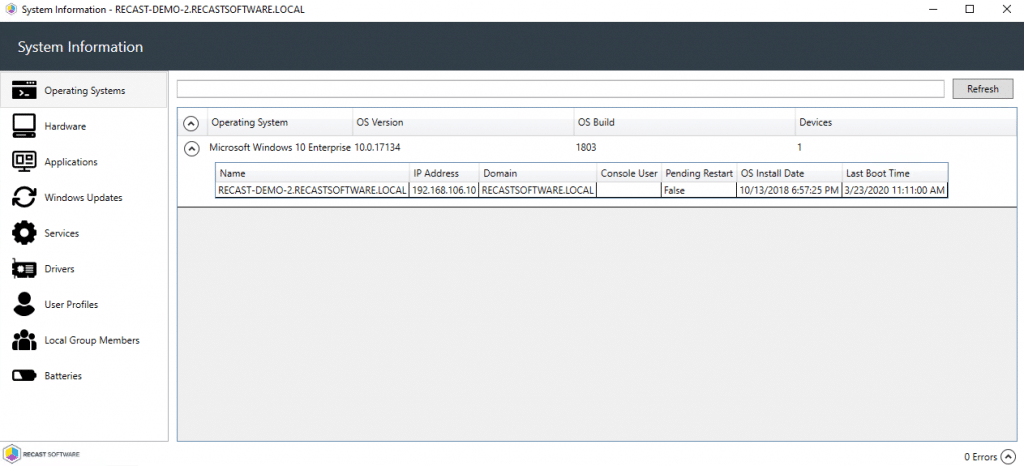1024x466 pixels.
Task: Click the Local Group Members people icon
Action: (24, 340)
